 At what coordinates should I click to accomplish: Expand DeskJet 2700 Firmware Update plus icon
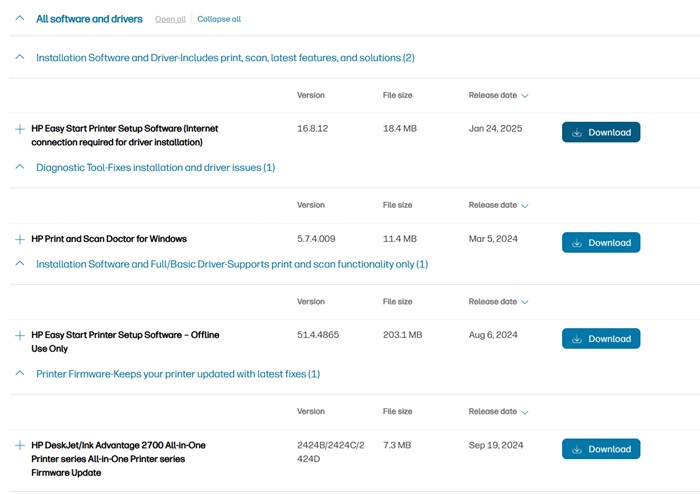pyautogui.click(x=20, y=445)
